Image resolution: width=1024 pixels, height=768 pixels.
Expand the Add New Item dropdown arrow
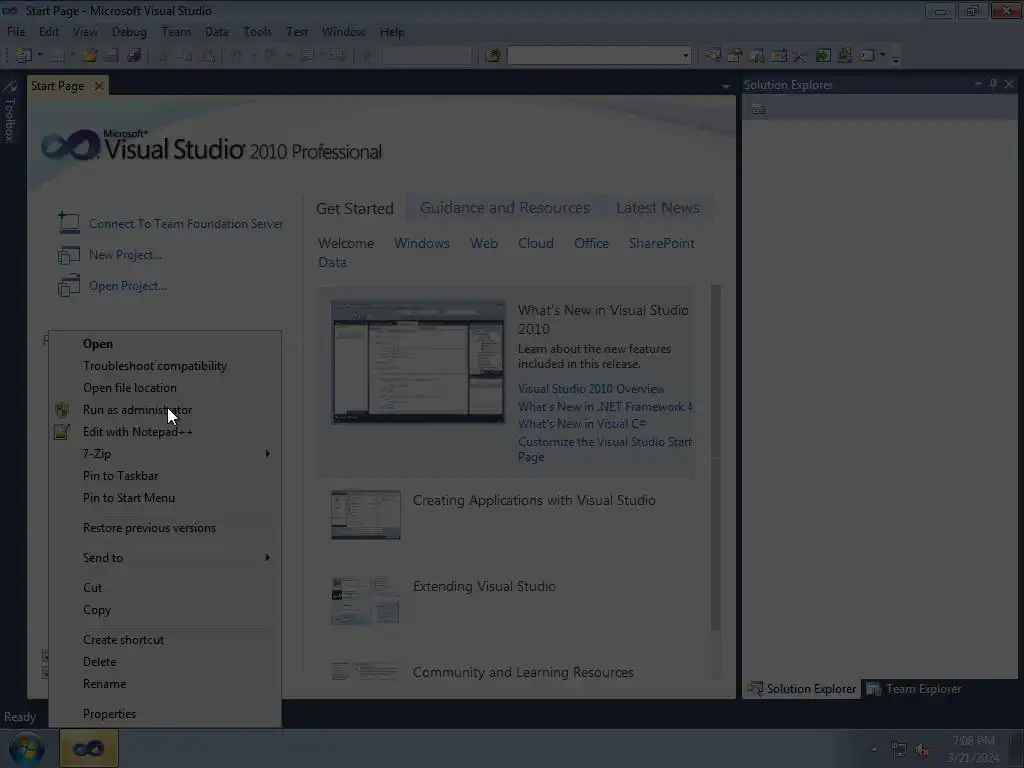(72, 56)
